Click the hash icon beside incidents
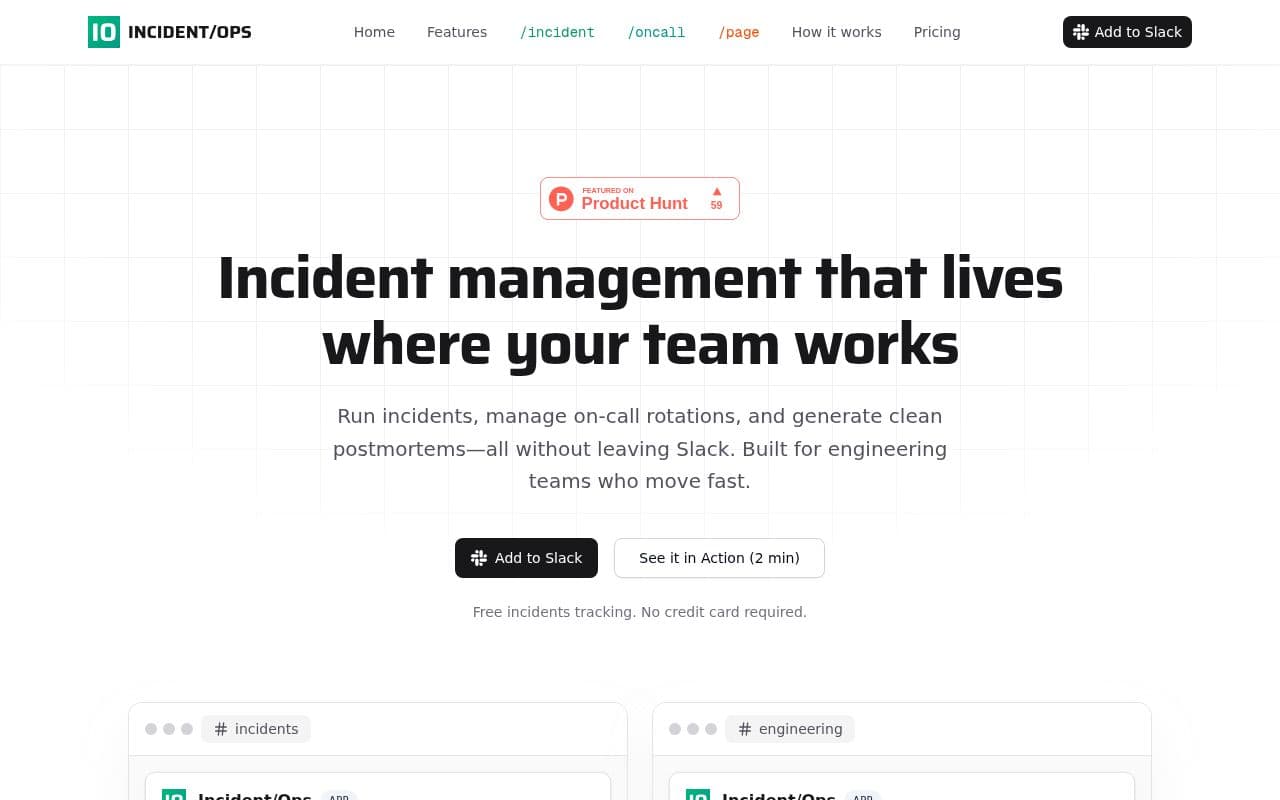 click(221, 729)
